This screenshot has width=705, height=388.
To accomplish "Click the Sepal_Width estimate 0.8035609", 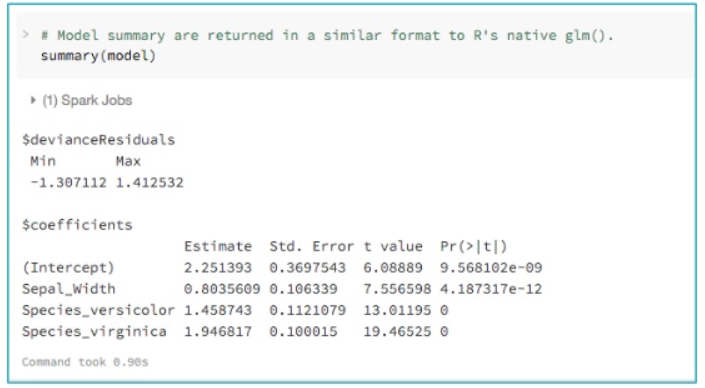I will [222, 289].
